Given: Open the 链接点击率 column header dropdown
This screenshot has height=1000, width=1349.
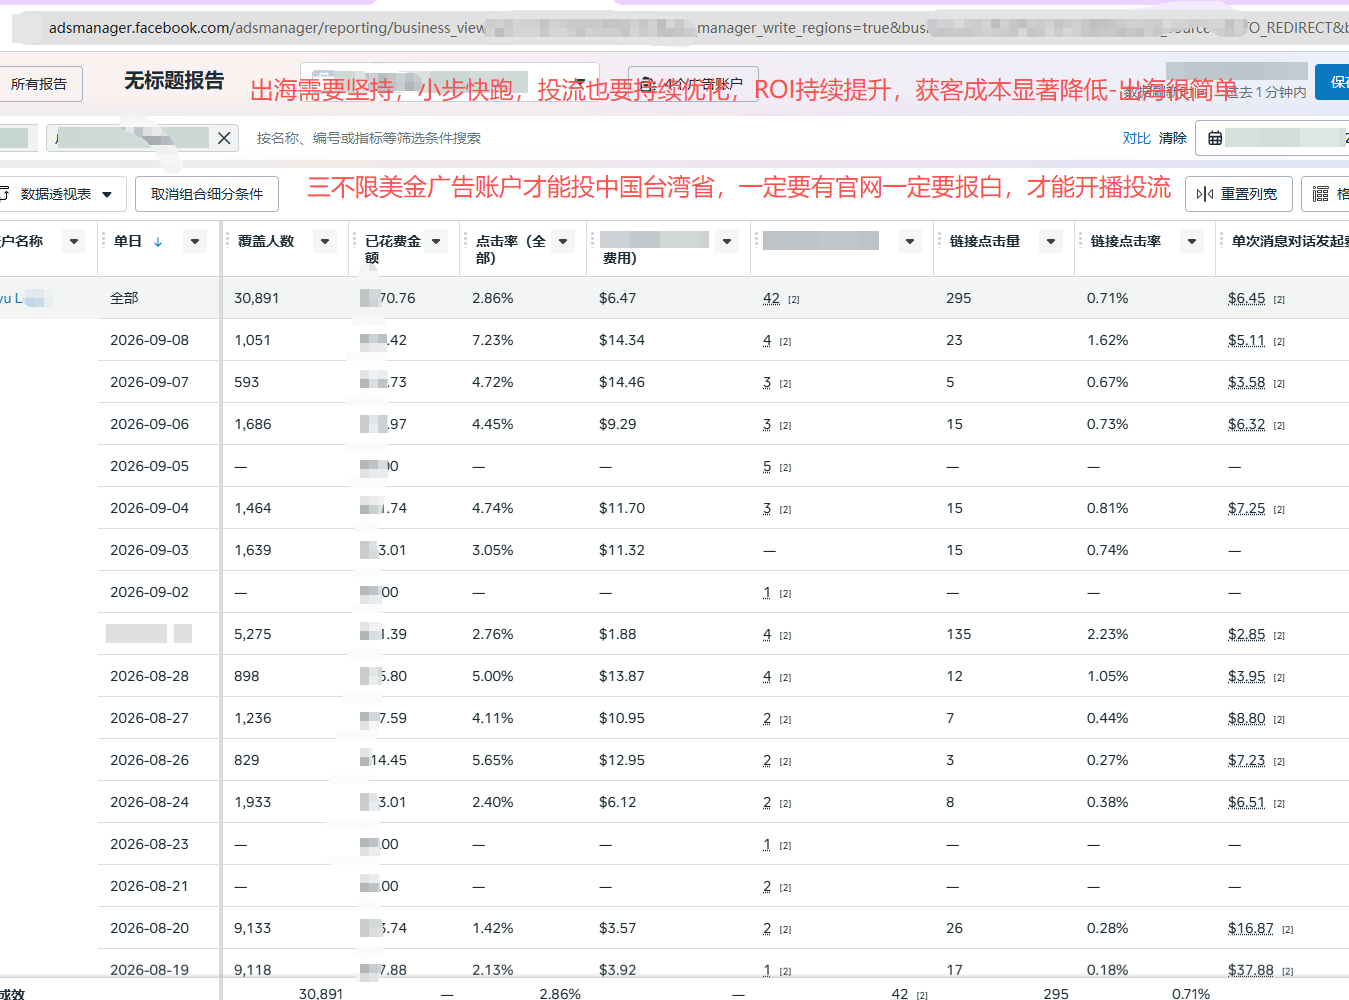Looking at the screenshot, I should (x=1192, y=241).
